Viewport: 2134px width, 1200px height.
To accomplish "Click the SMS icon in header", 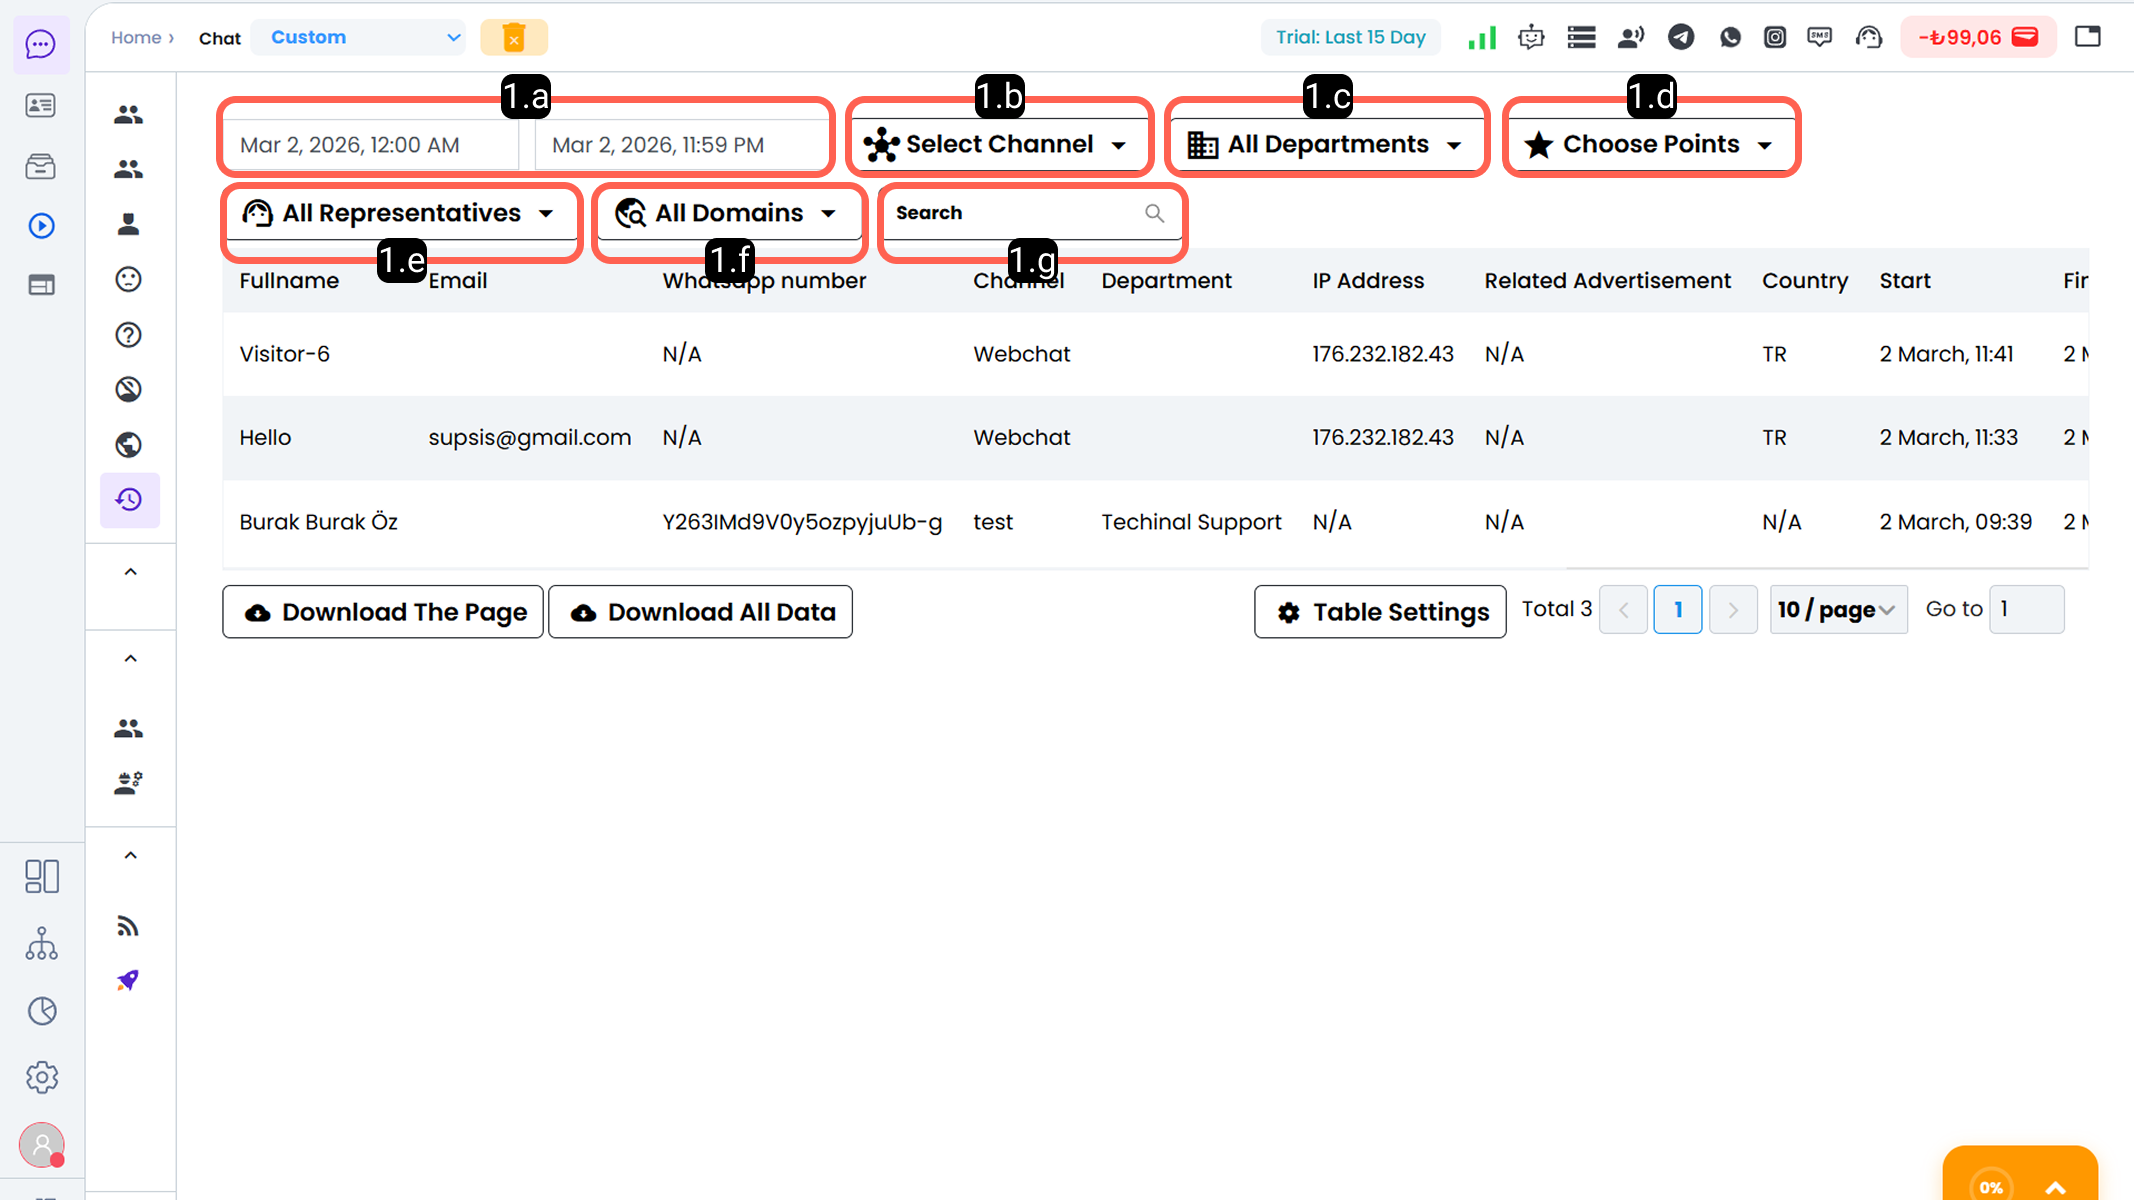I will pyautogui.click(x=1820, y=38).
